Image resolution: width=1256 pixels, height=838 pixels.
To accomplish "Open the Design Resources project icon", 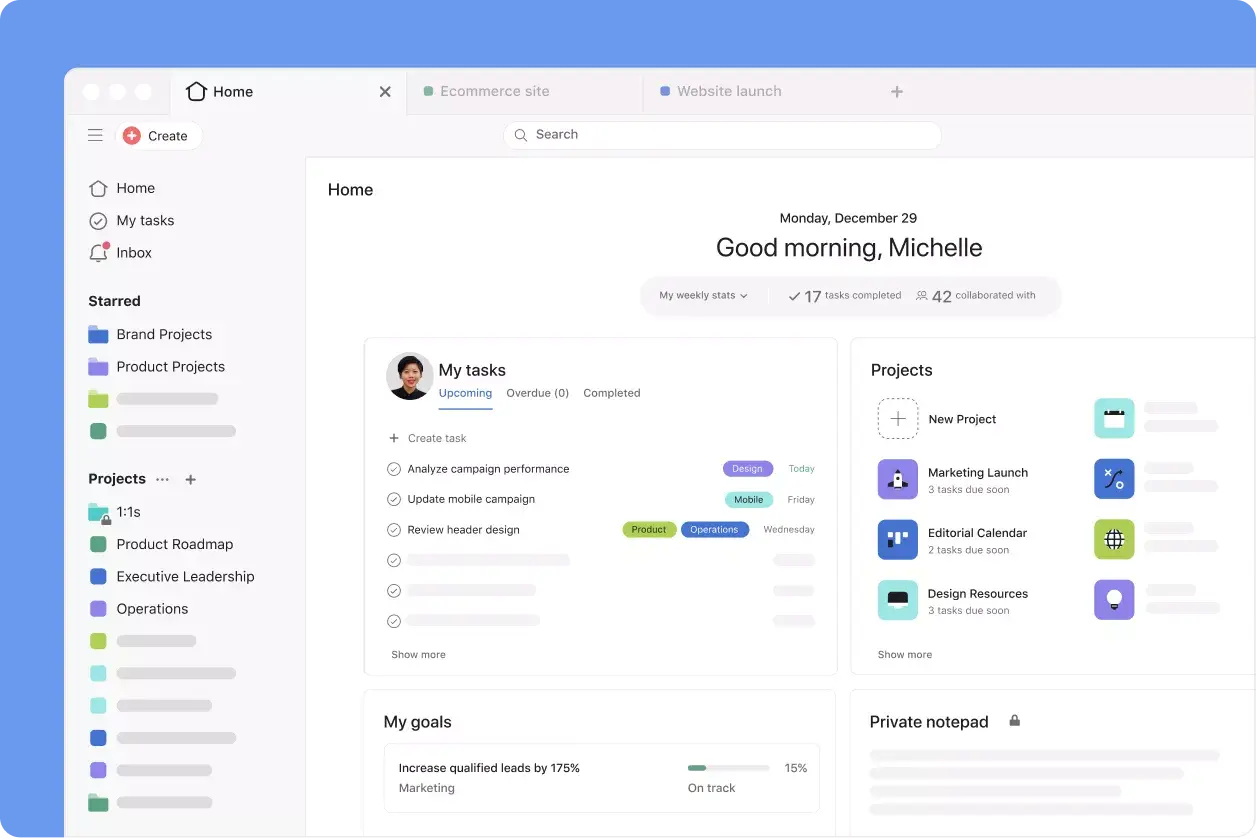I will (897, 600).
